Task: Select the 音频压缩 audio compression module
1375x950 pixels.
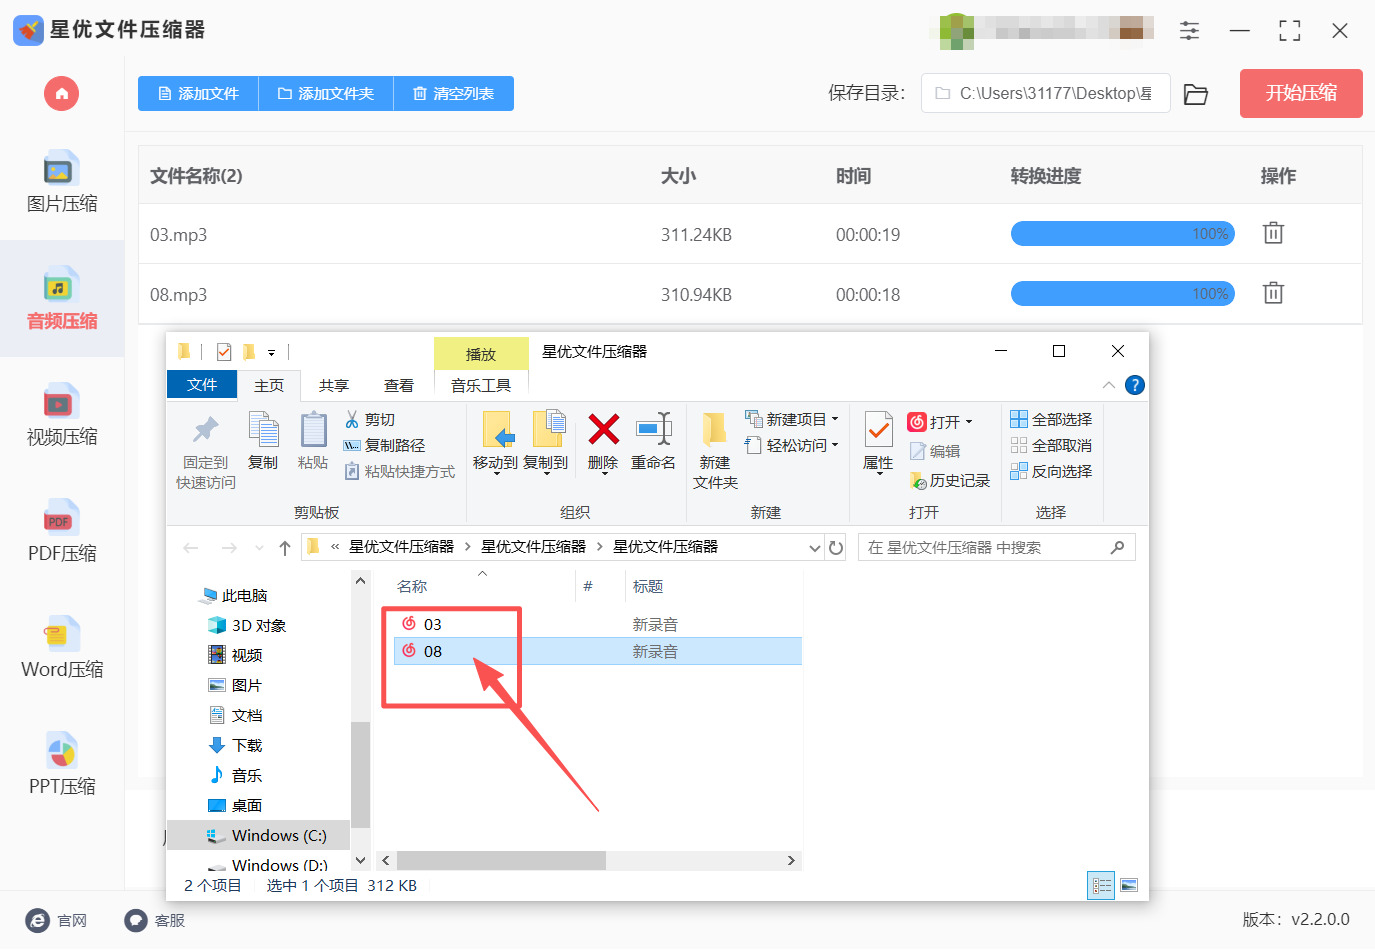Action: pyautogui.click(x=62, y=299)
